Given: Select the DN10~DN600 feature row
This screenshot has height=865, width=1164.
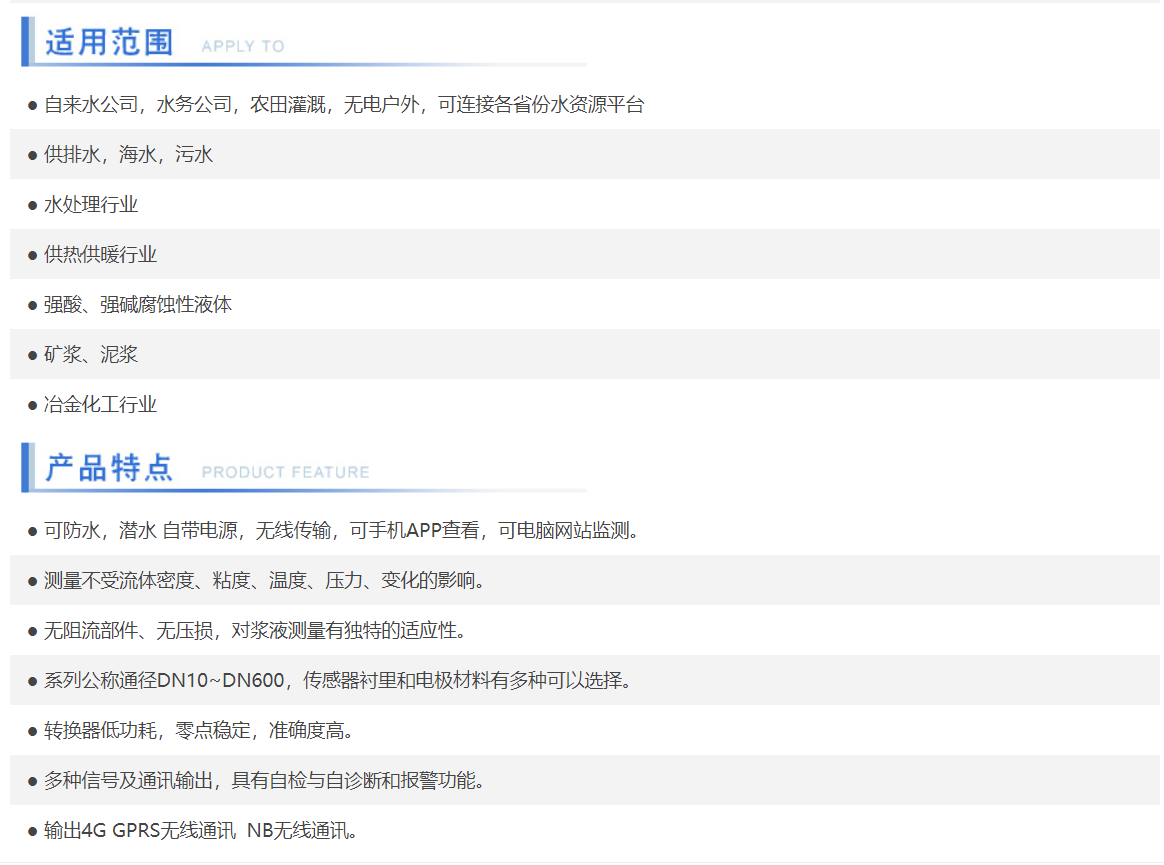Looking at the screenshot, I should tap(338, 681).
